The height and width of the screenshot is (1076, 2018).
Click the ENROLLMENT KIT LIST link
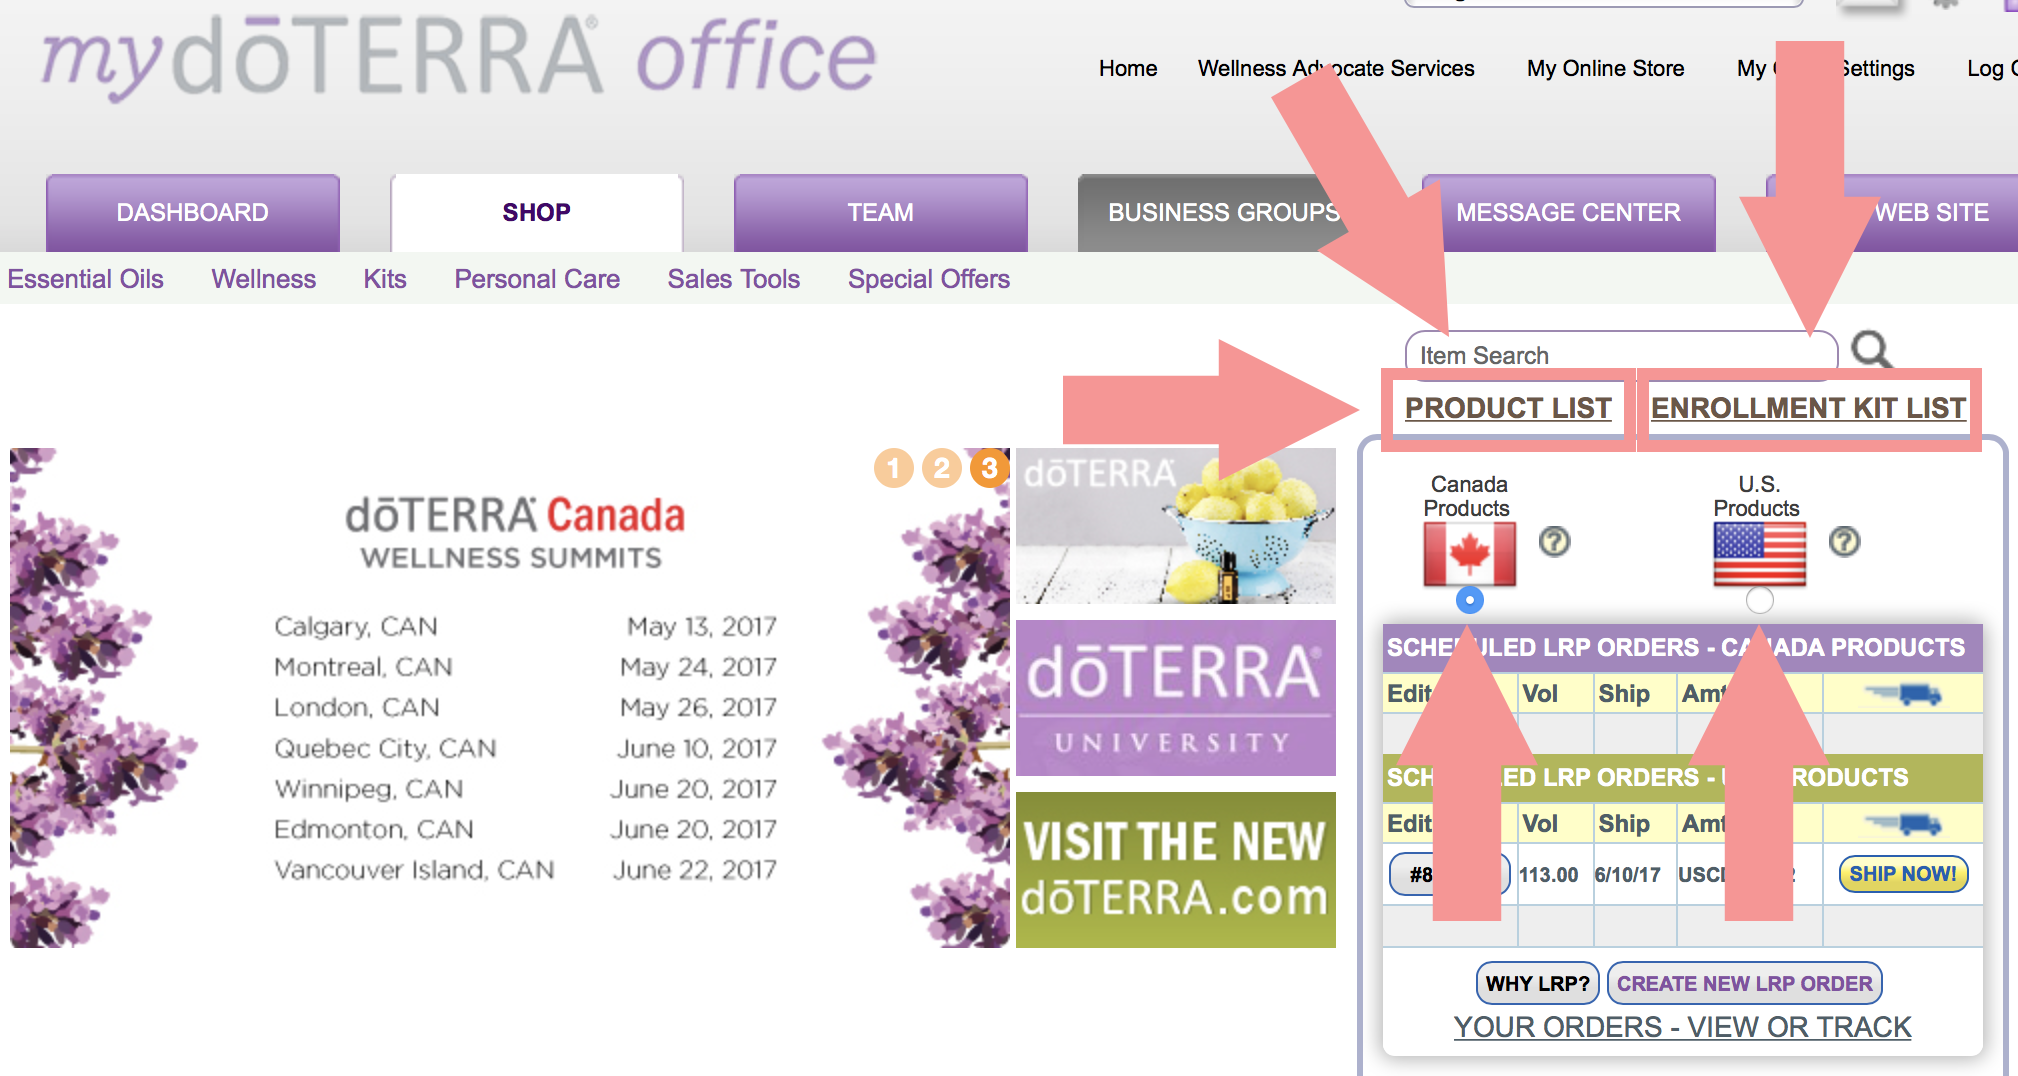(x=1808, y=408)
